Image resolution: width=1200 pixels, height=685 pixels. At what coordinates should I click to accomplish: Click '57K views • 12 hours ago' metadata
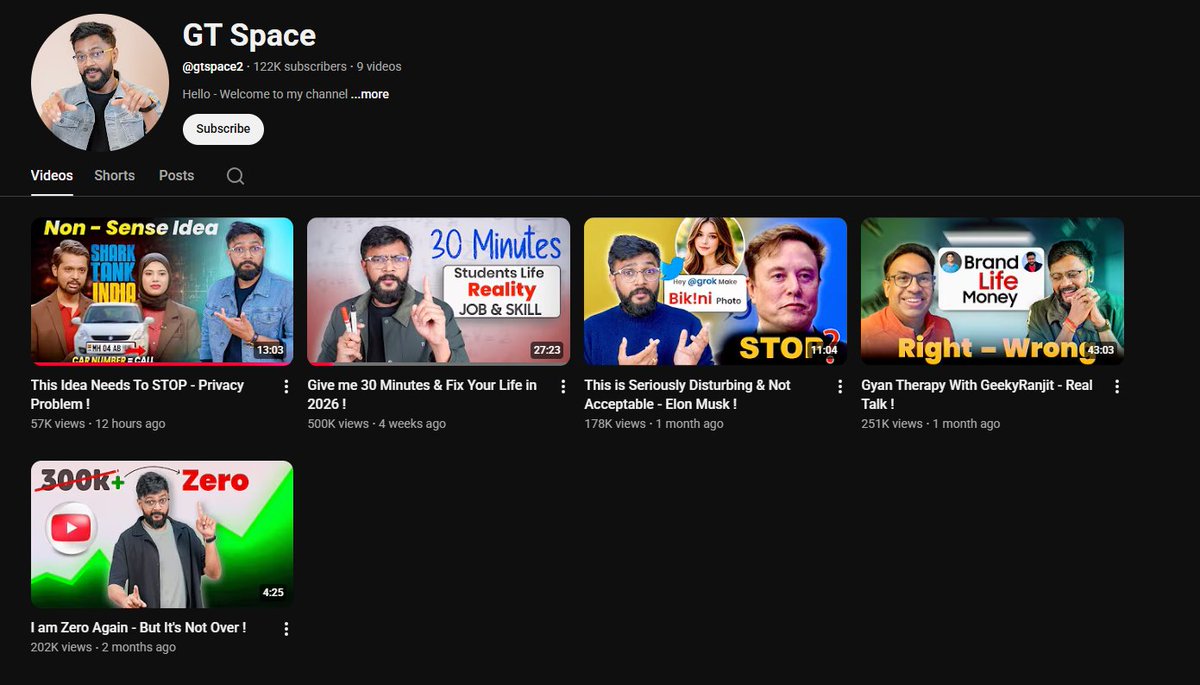coord(98,424)
